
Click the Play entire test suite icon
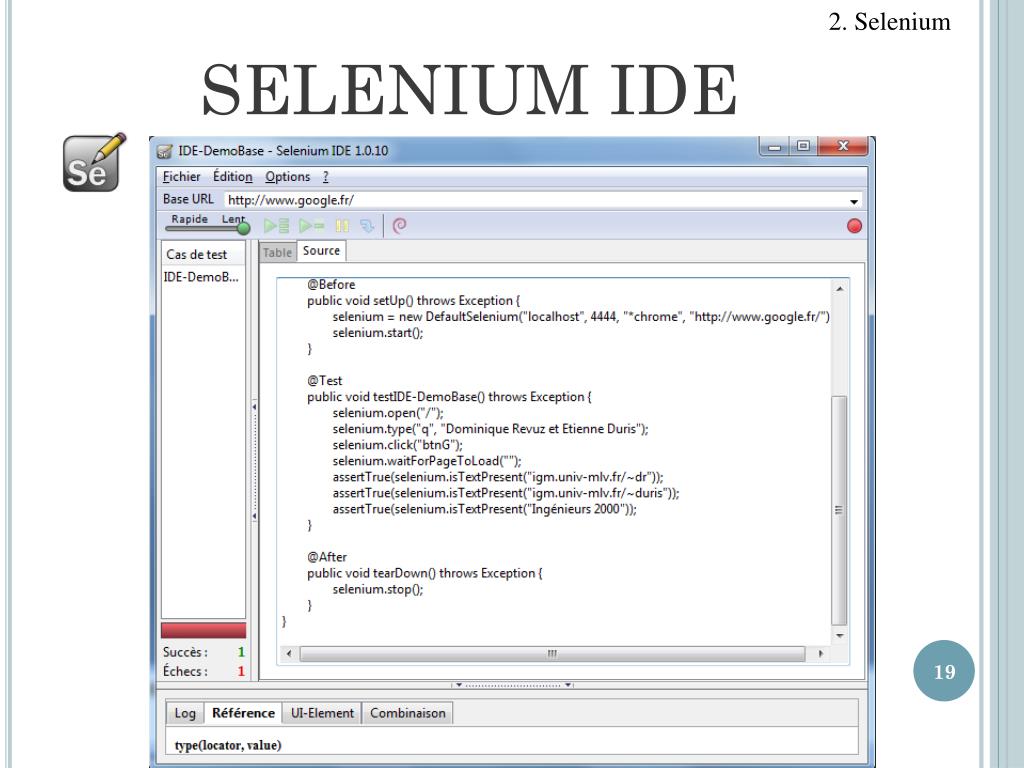tap(276, 226)
